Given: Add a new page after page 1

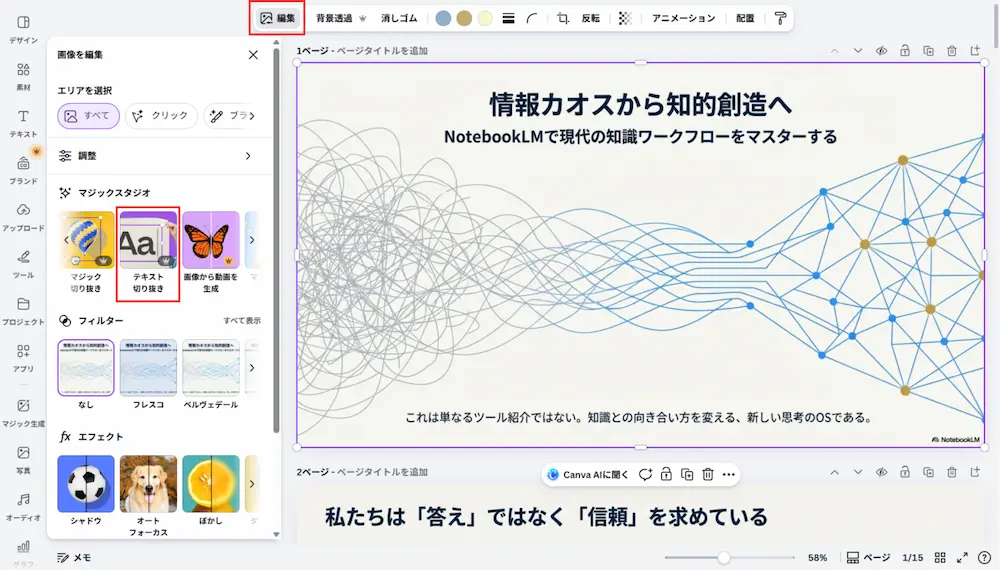Looking at the screenshot, I should 975,51.
